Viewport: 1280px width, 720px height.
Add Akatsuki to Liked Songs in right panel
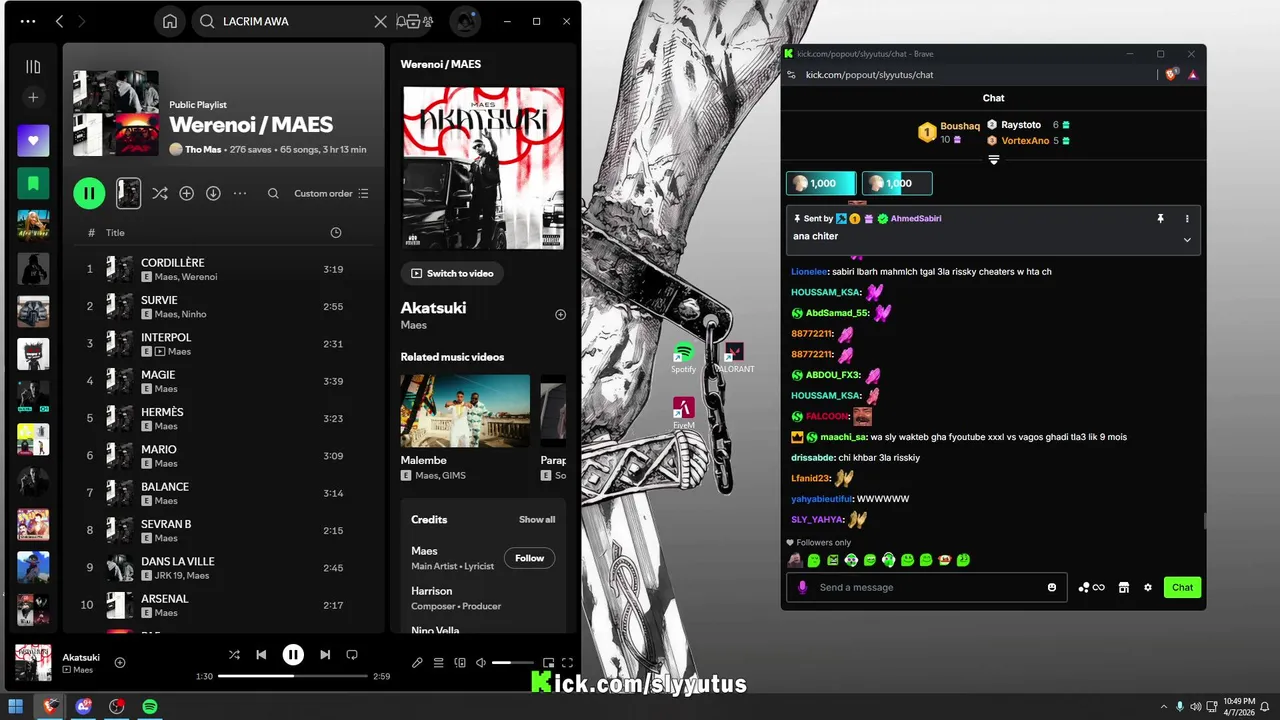560,314
